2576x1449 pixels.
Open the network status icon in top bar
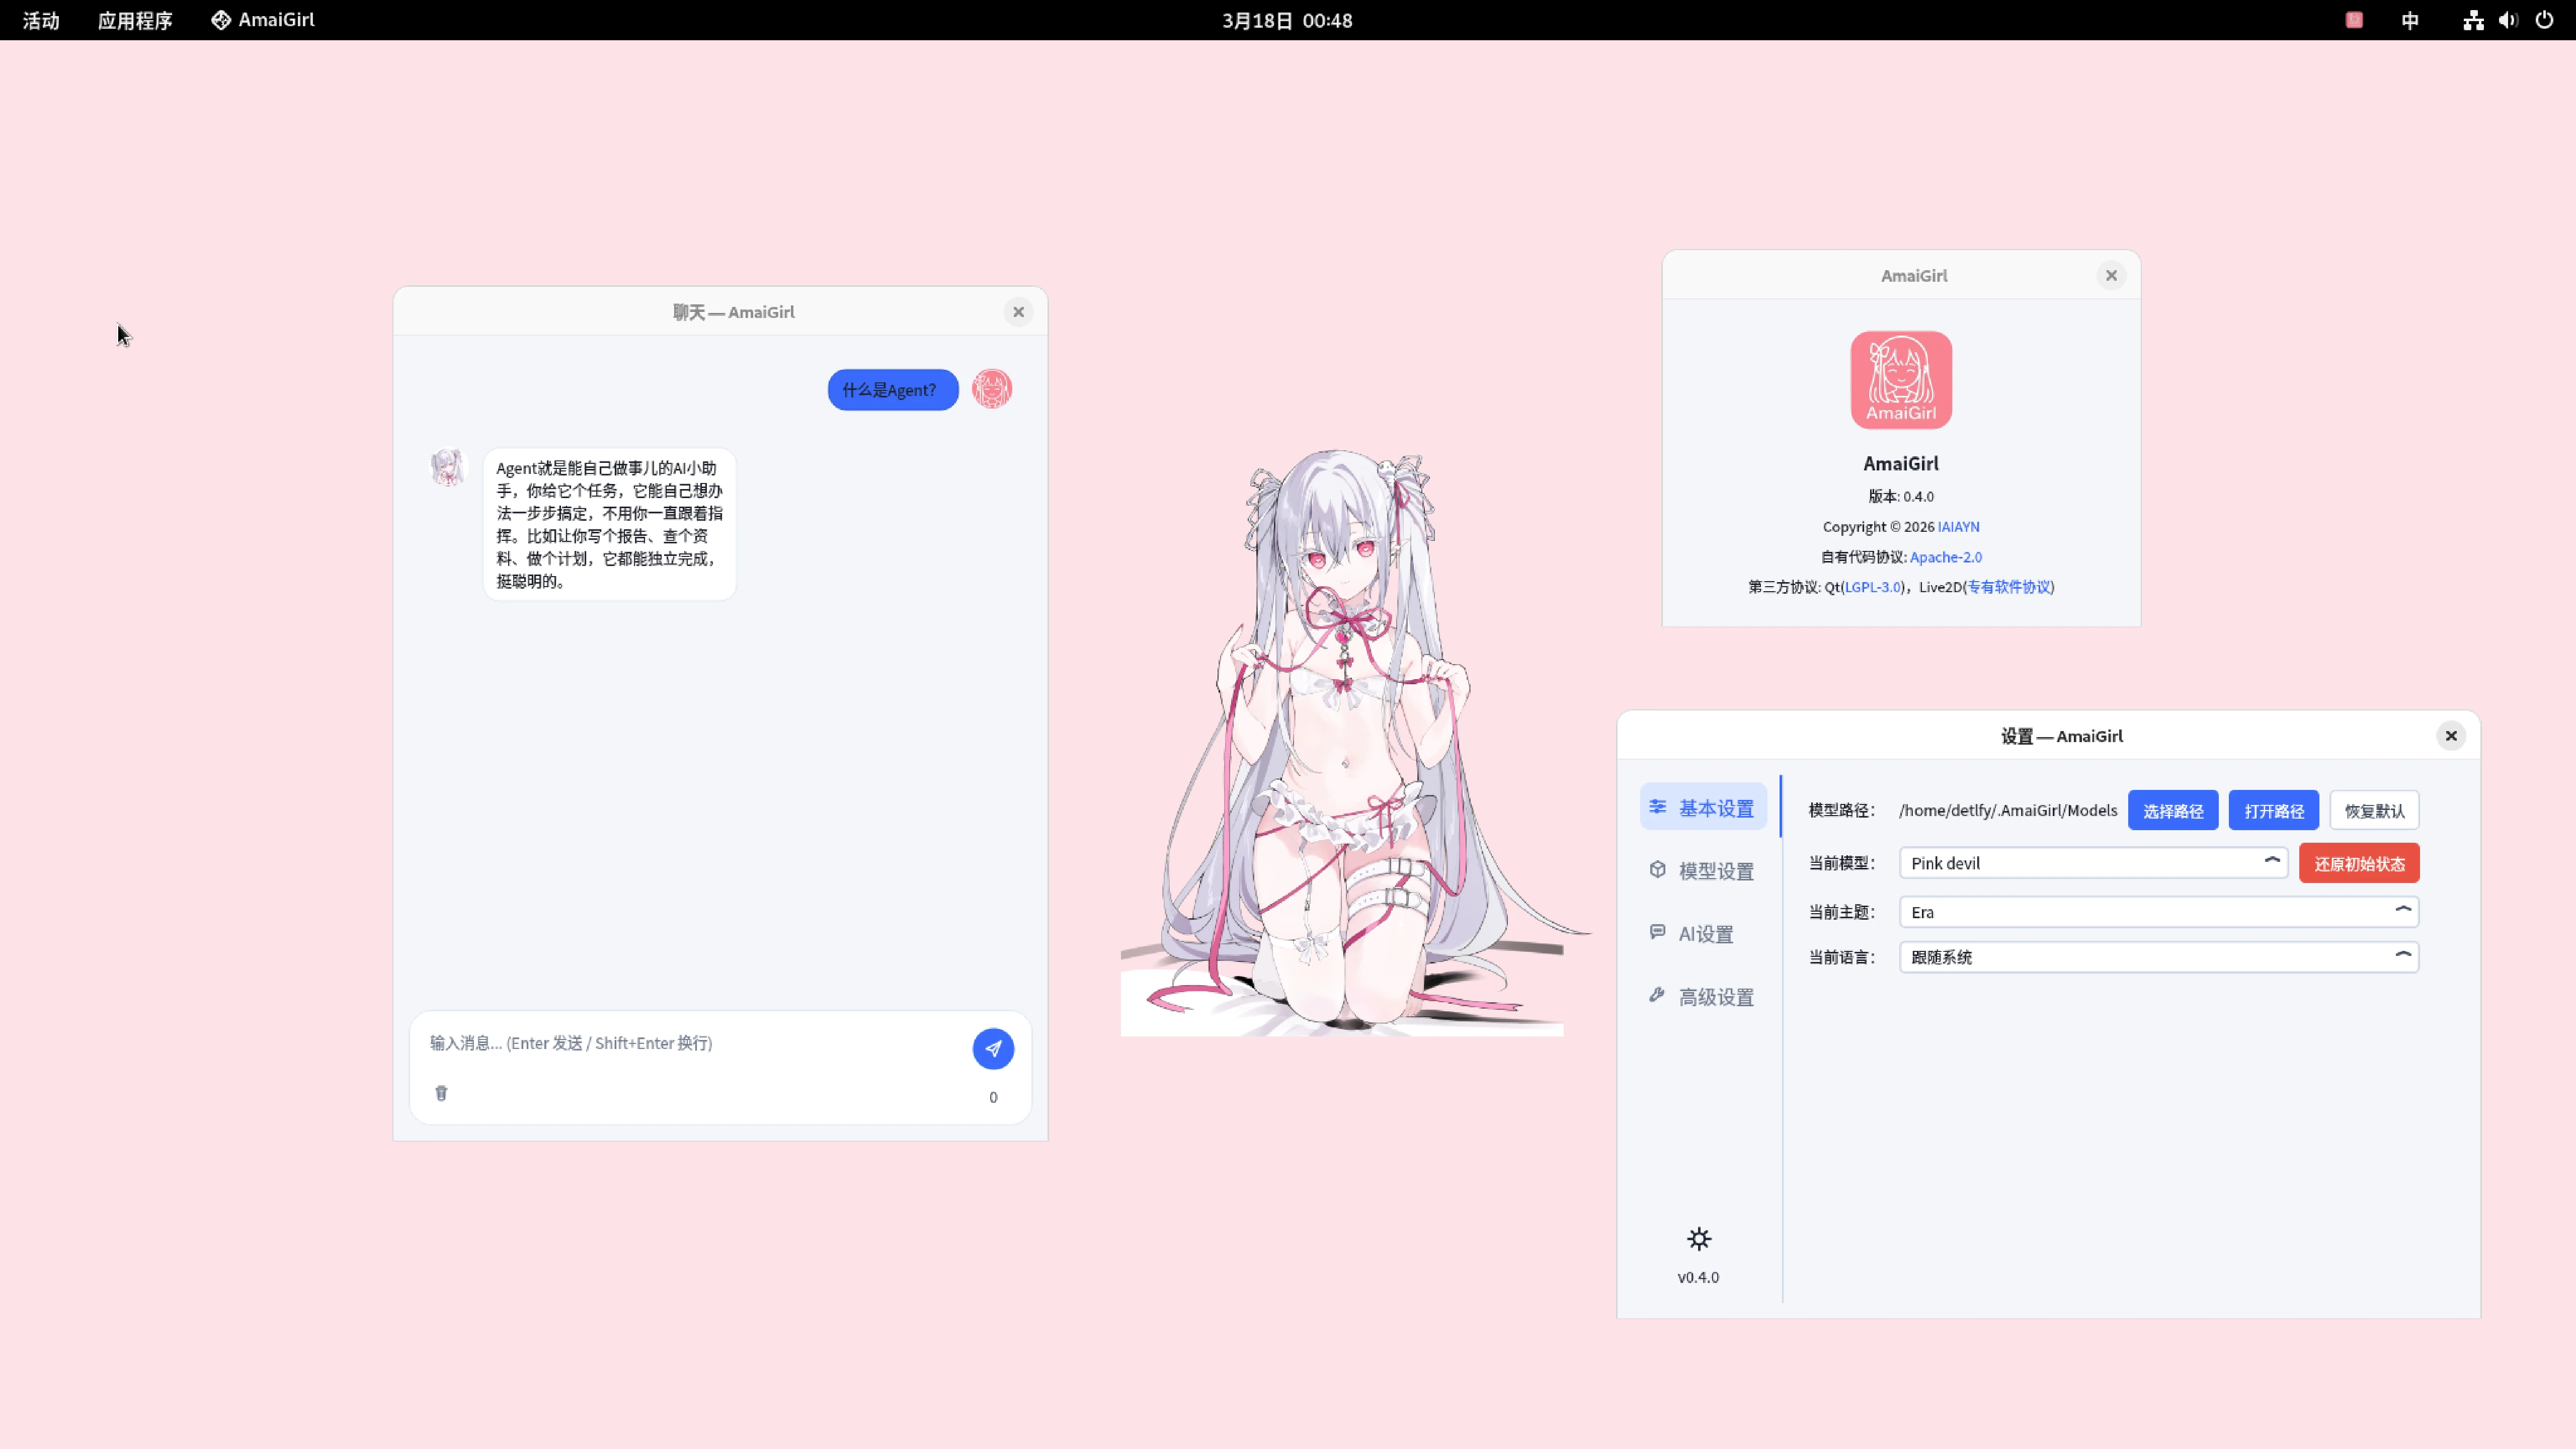(2473, 20)
